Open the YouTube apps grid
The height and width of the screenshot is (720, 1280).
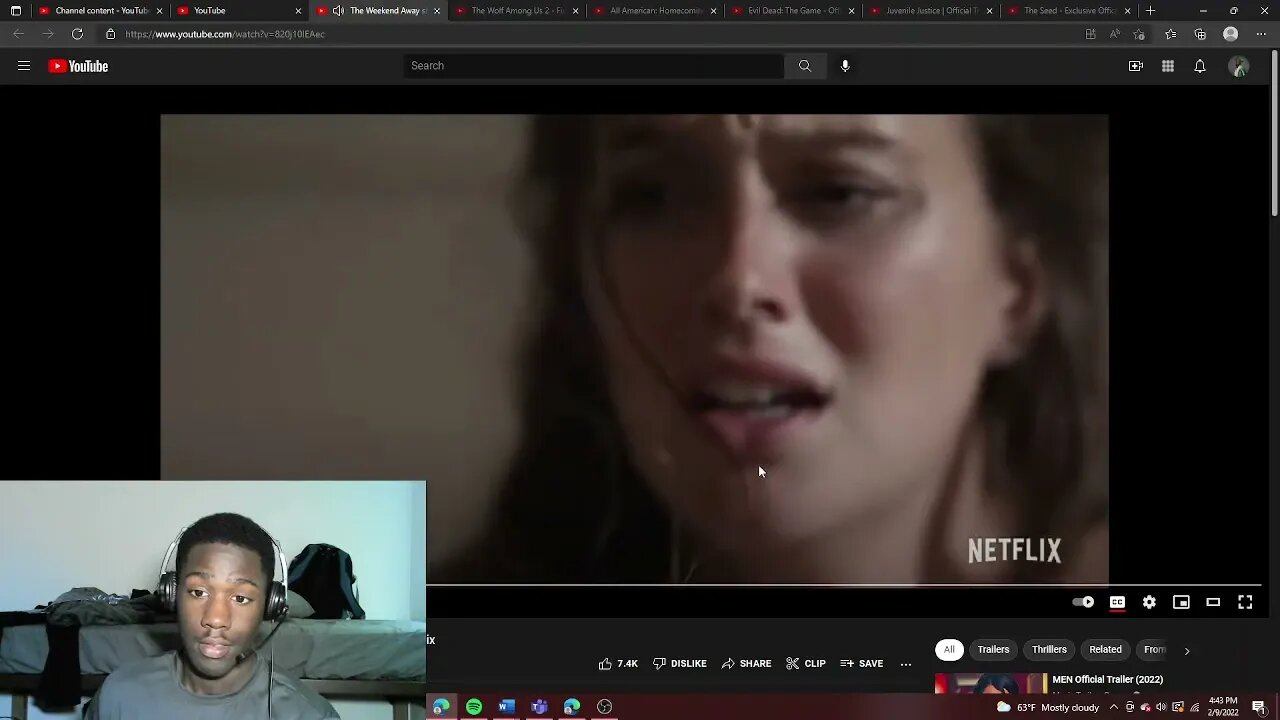(x=1168, y=66)
